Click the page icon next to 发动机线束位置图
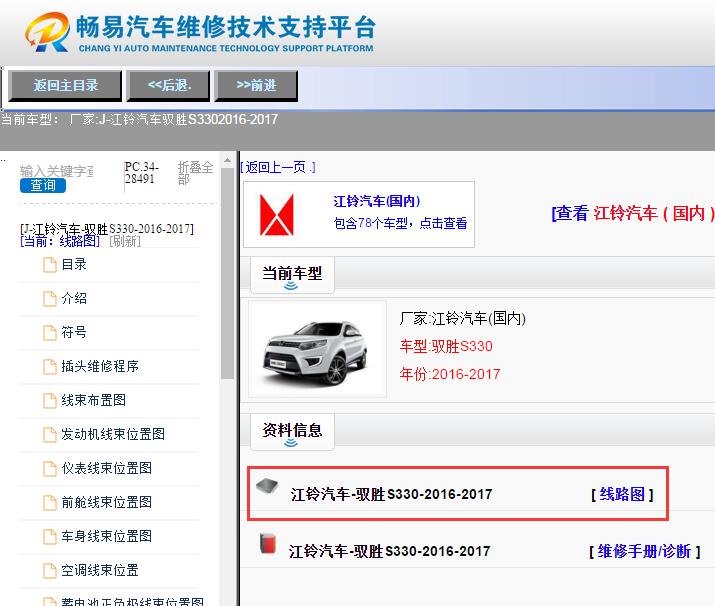 (x=50, y=435)
